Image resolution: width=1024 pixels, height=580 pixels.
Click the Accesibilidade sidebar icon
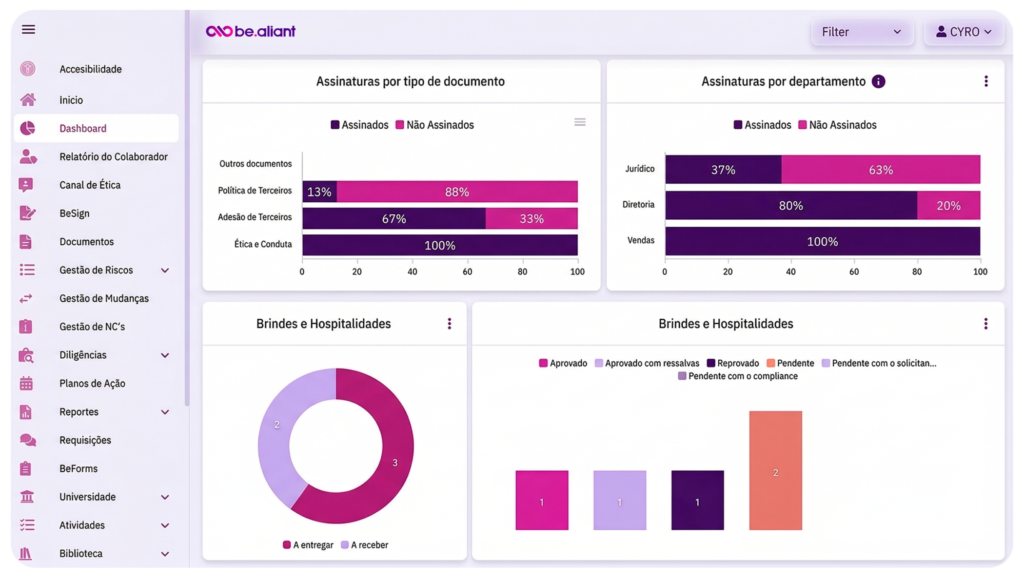point(28,69)
